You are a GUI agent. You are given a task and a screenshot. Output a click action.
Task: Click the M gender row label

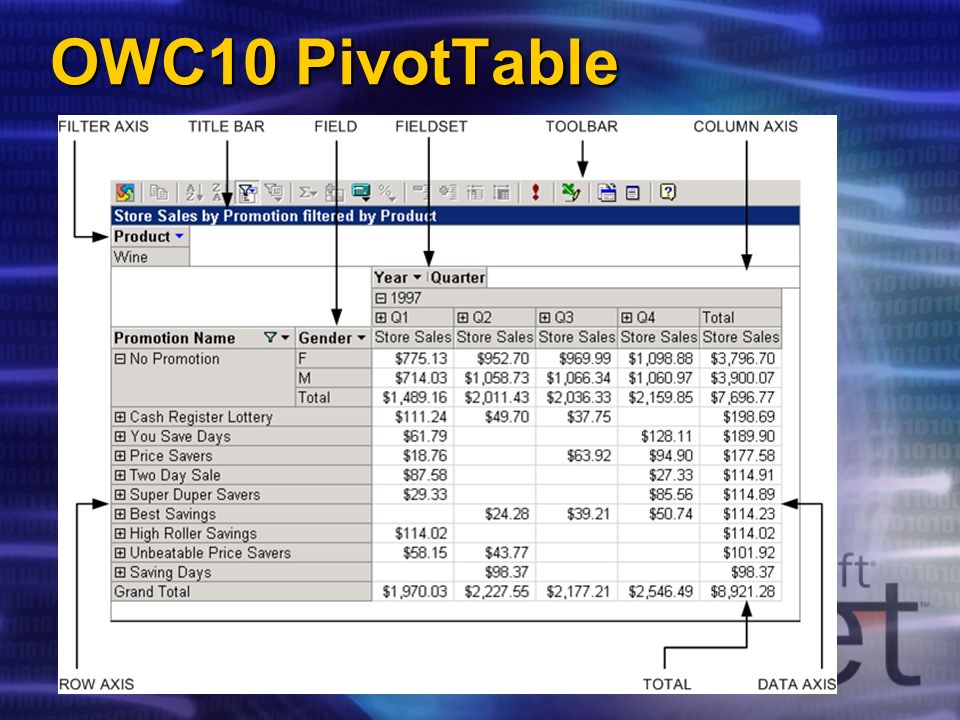333,378
